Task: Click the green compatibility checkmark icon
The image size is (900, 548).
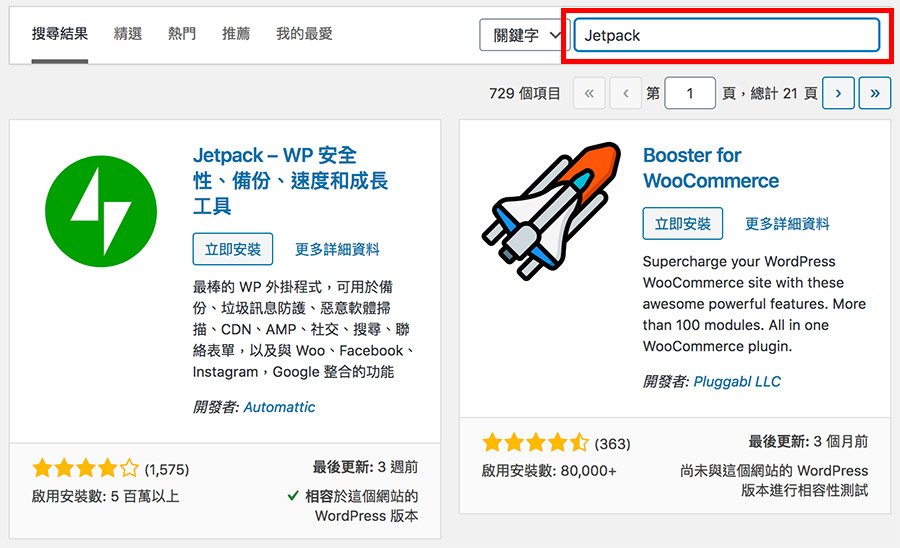Action: tap(293, 495)
